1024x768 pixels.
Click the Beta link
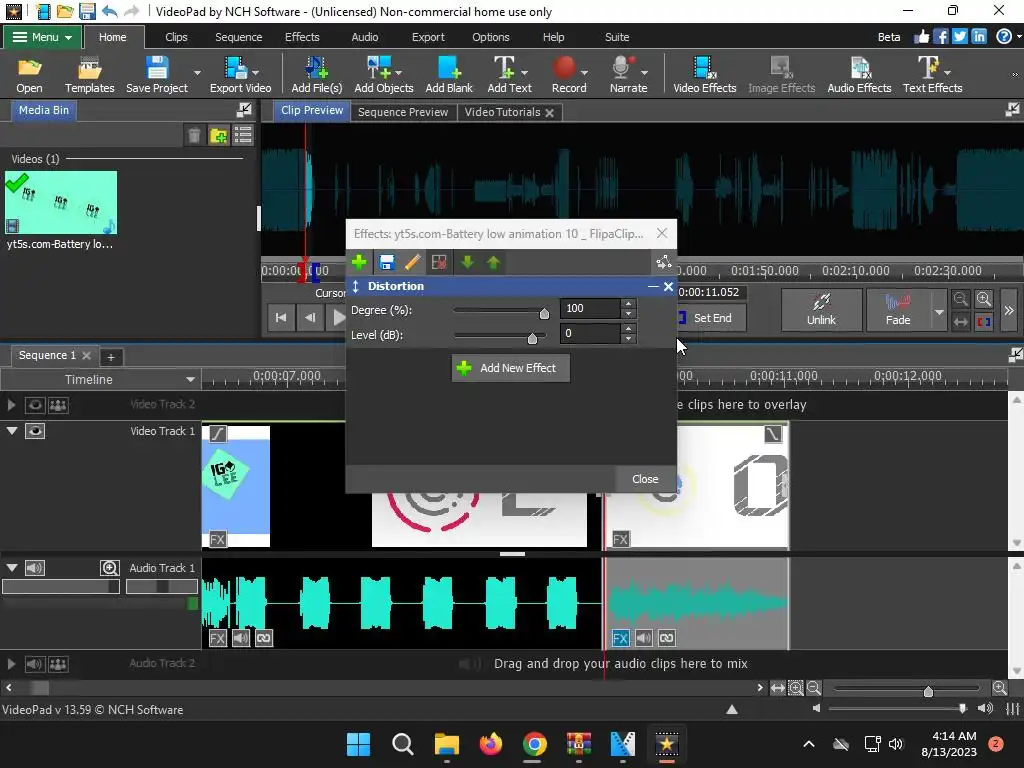tap(888, 37)
